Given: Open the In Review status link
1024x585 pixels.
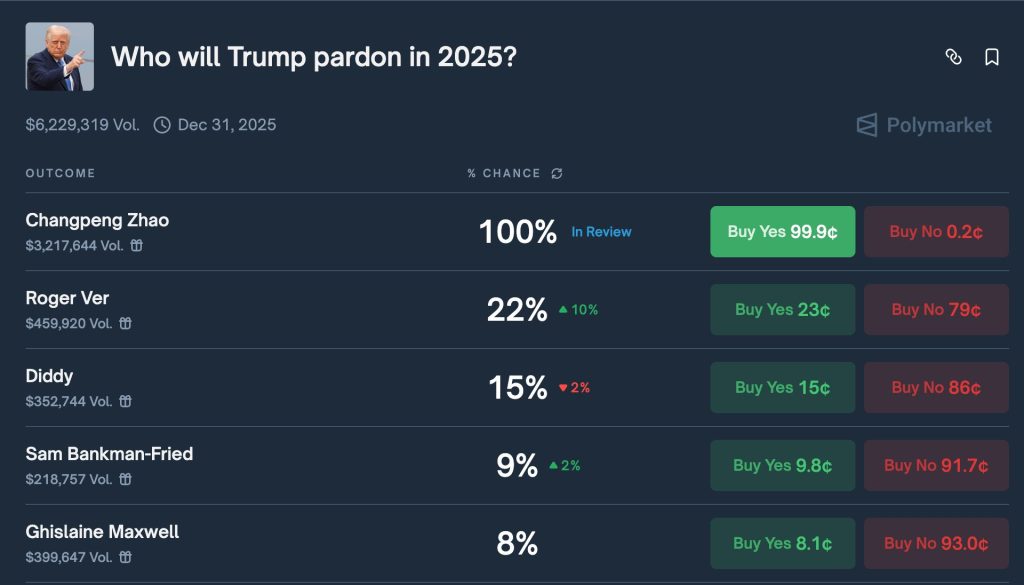Looking at the screenshot, I should click(x=601, y=232).
